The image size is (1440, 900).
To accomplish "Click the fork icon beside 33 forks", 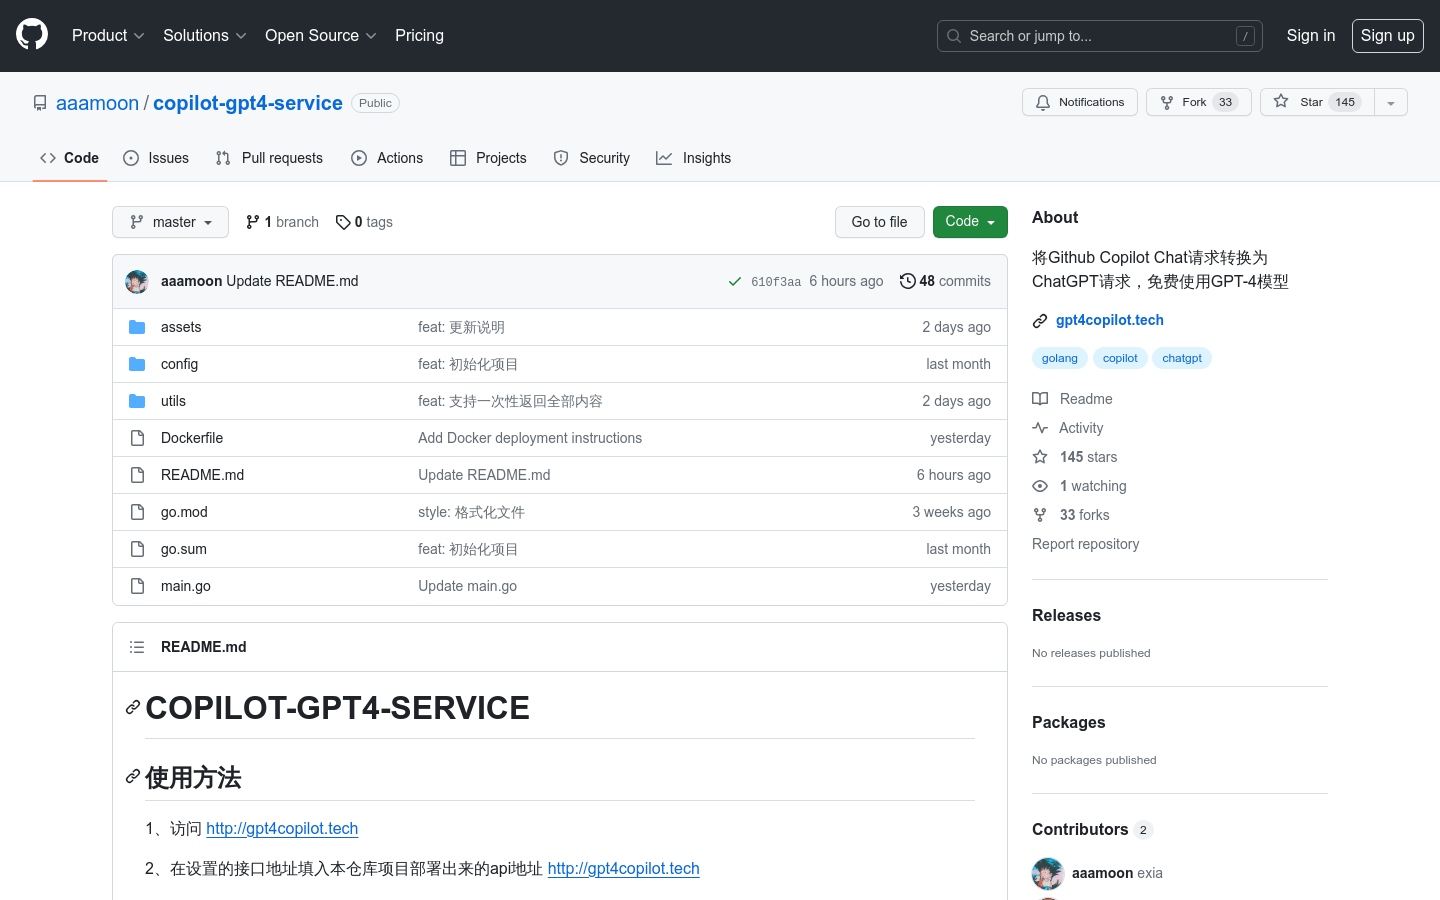I will click(x=1040, y=514).
